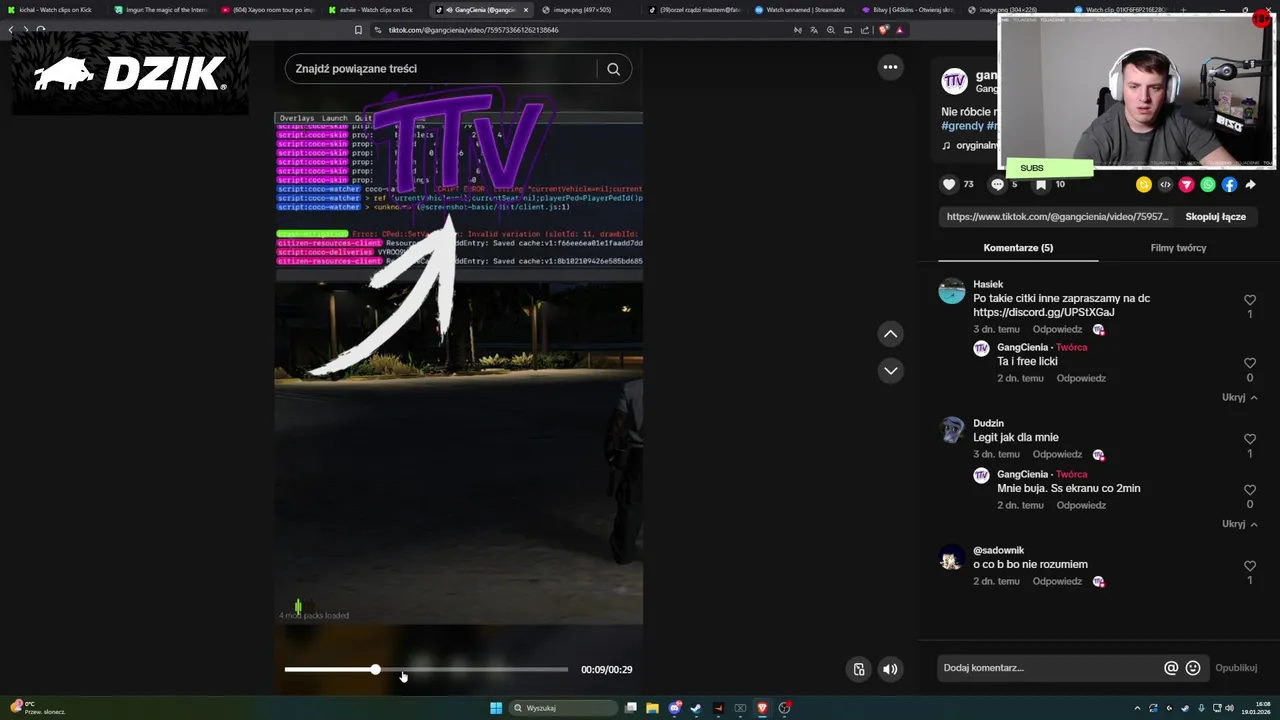Insert a mention with the @ icon
The width and height of the screenshot is (1280, 720).
pyautogui.click(x=1171, y=668)
